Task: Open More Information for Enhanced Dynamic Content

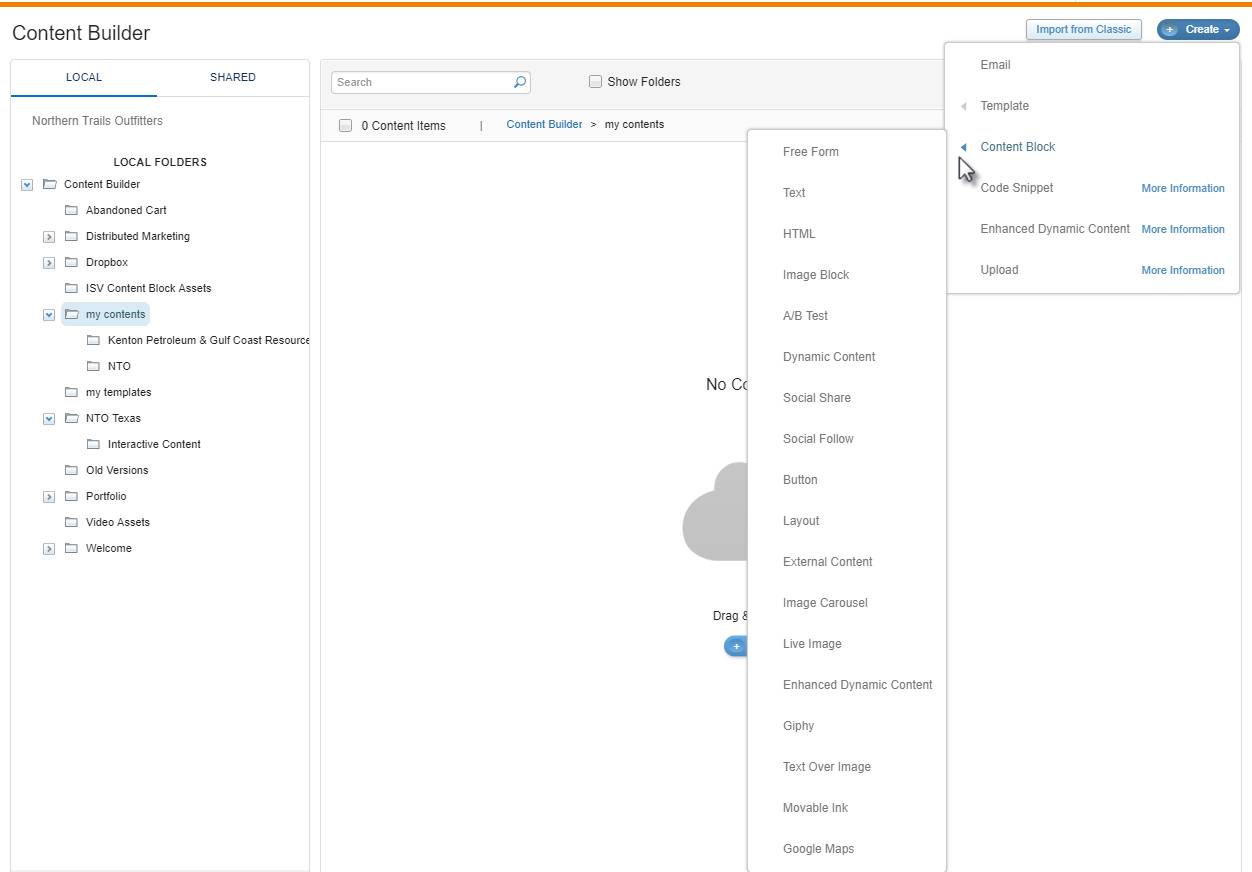Action: 1183,229
